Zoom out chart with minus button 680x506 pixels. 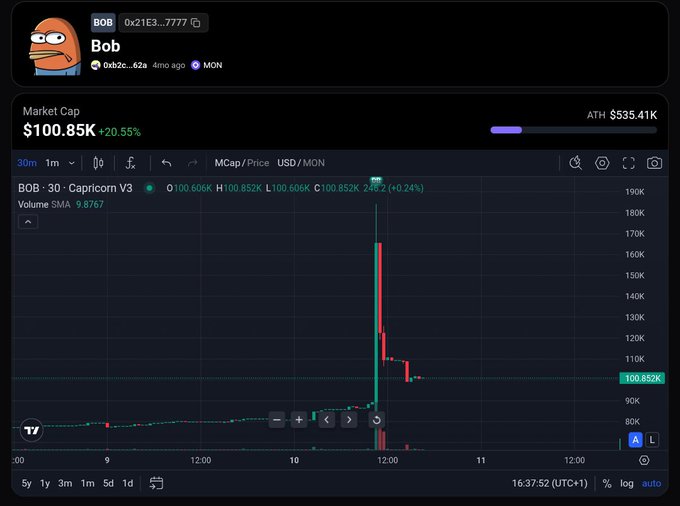click(x=277, y=420)
